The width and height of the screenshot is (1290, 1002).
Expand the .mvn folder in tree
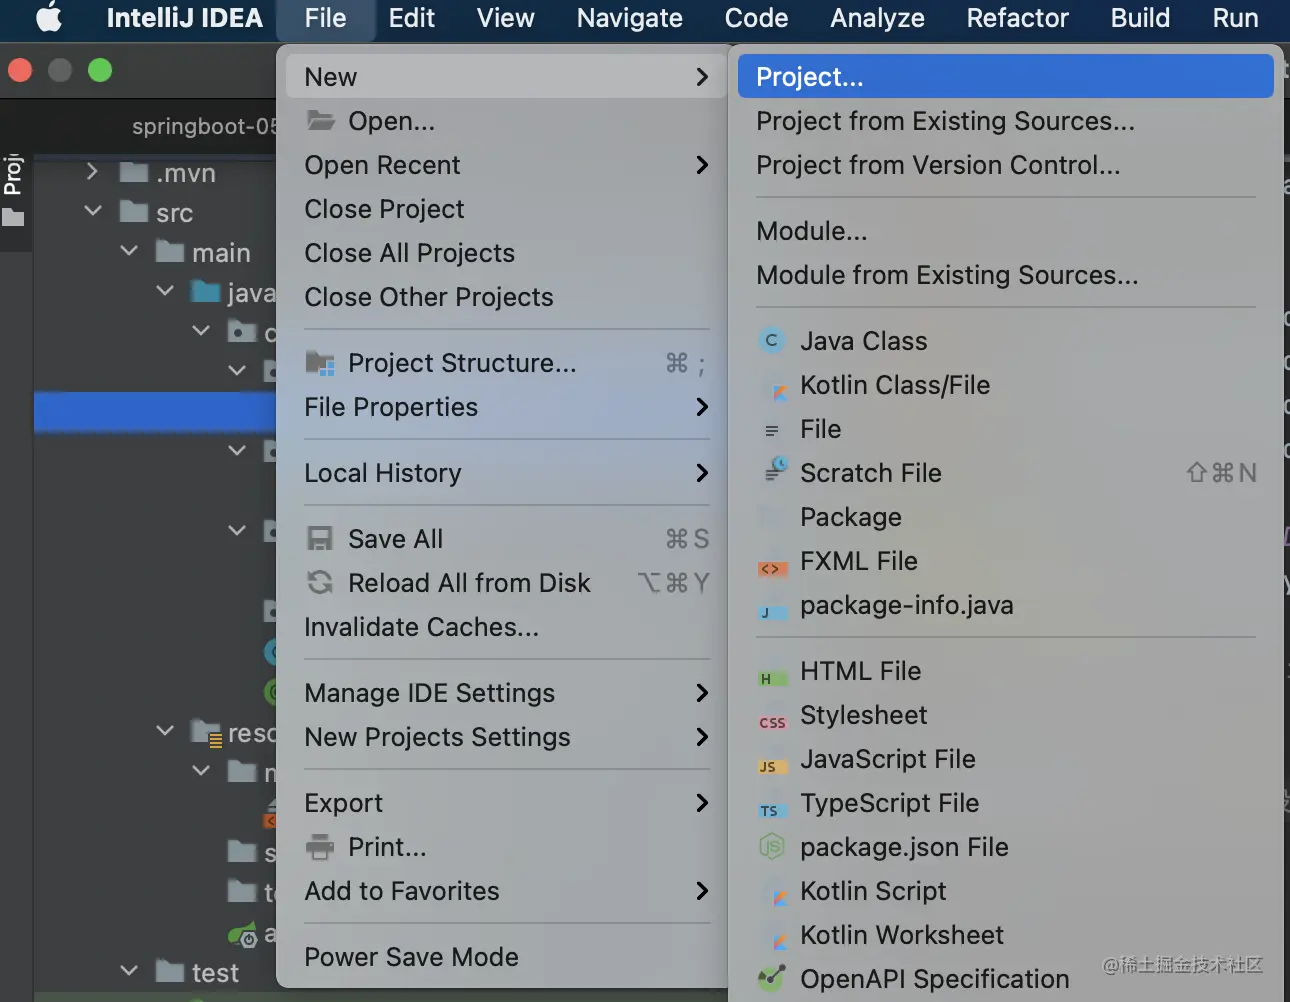tap(92, 172)
